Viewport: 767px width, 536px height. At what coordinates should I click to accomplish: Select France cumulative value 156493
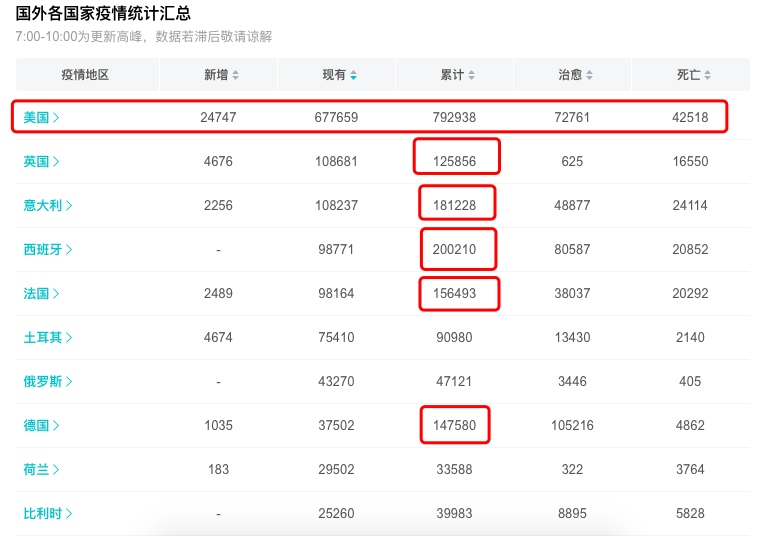pos(454,293)
